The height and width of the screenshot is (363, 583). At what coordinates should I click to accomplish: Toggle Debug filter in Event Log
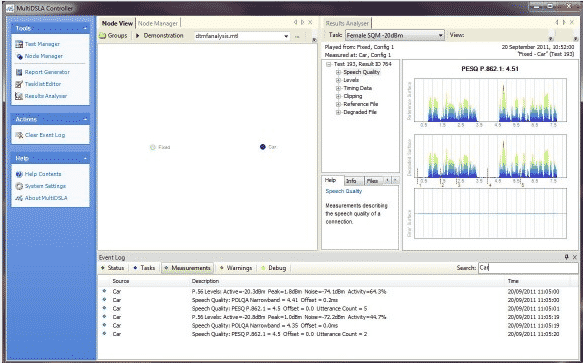pos(274,268)
